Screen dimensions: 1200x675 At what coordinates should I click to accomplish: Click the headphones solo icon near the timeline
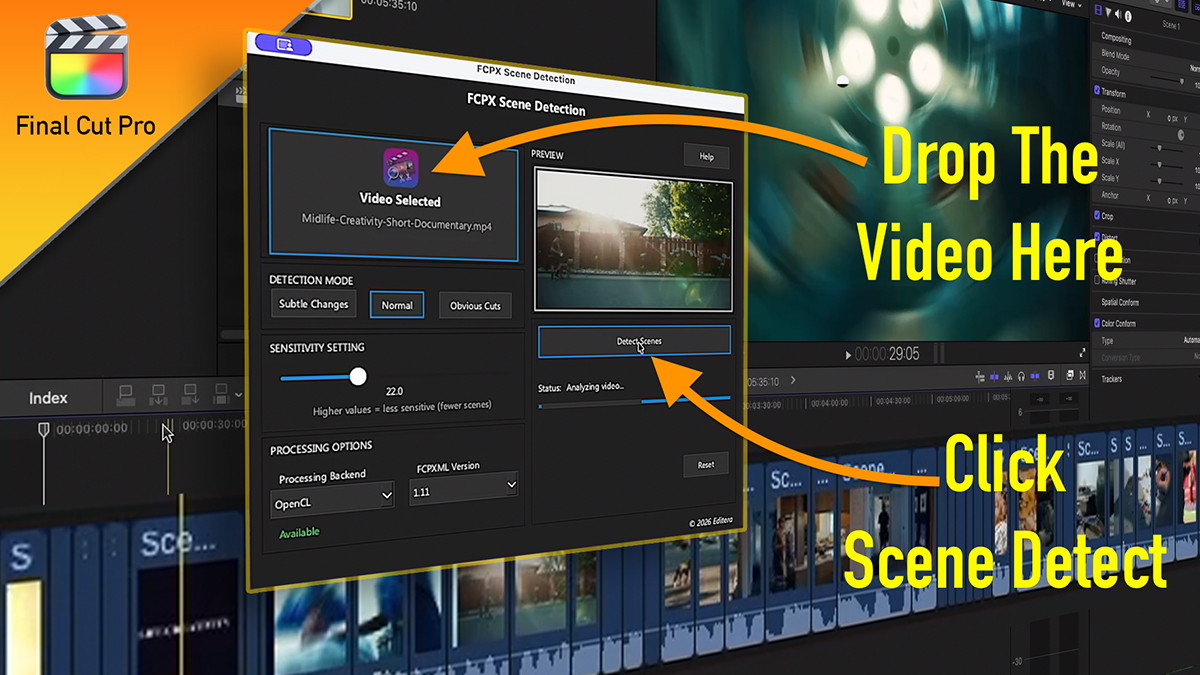pos(1022,376)
